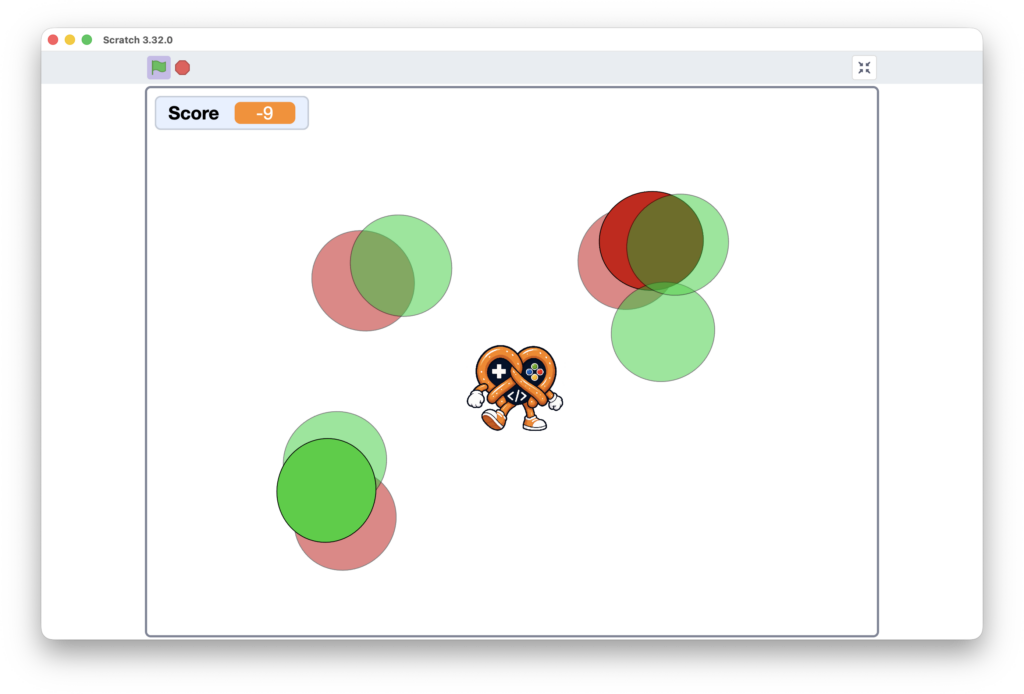Screen dimensions: 1024x694
Task: Click the Scratch 3.32.0 window title
Action: point(138,40)
